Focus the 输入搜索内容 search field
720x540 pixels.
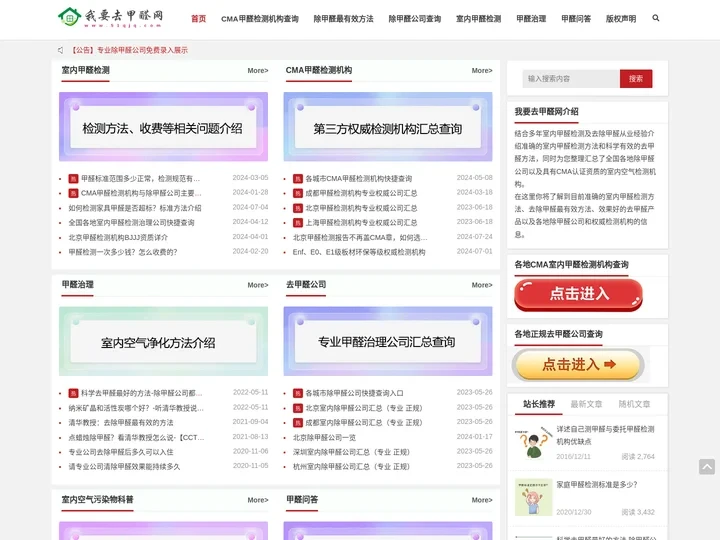click(571, 79)
